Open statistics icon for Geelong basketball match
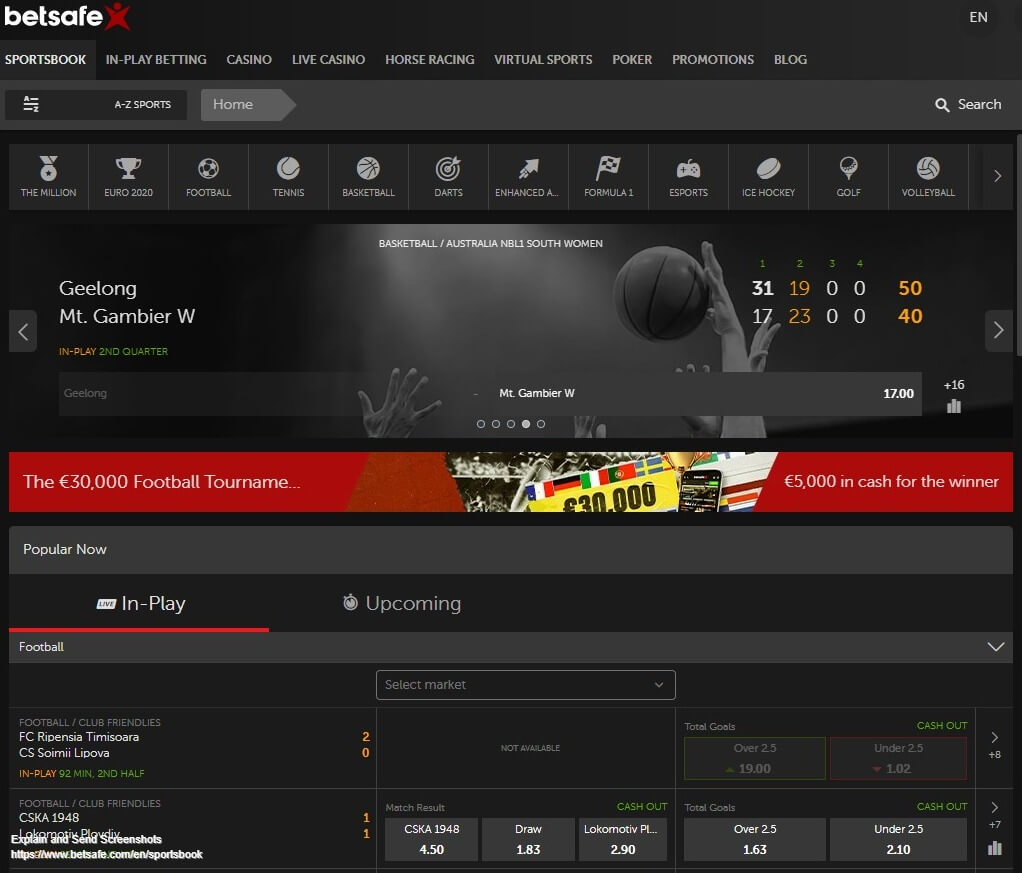The height and width of the screenshot is (873, 1022). pos(954,406)
